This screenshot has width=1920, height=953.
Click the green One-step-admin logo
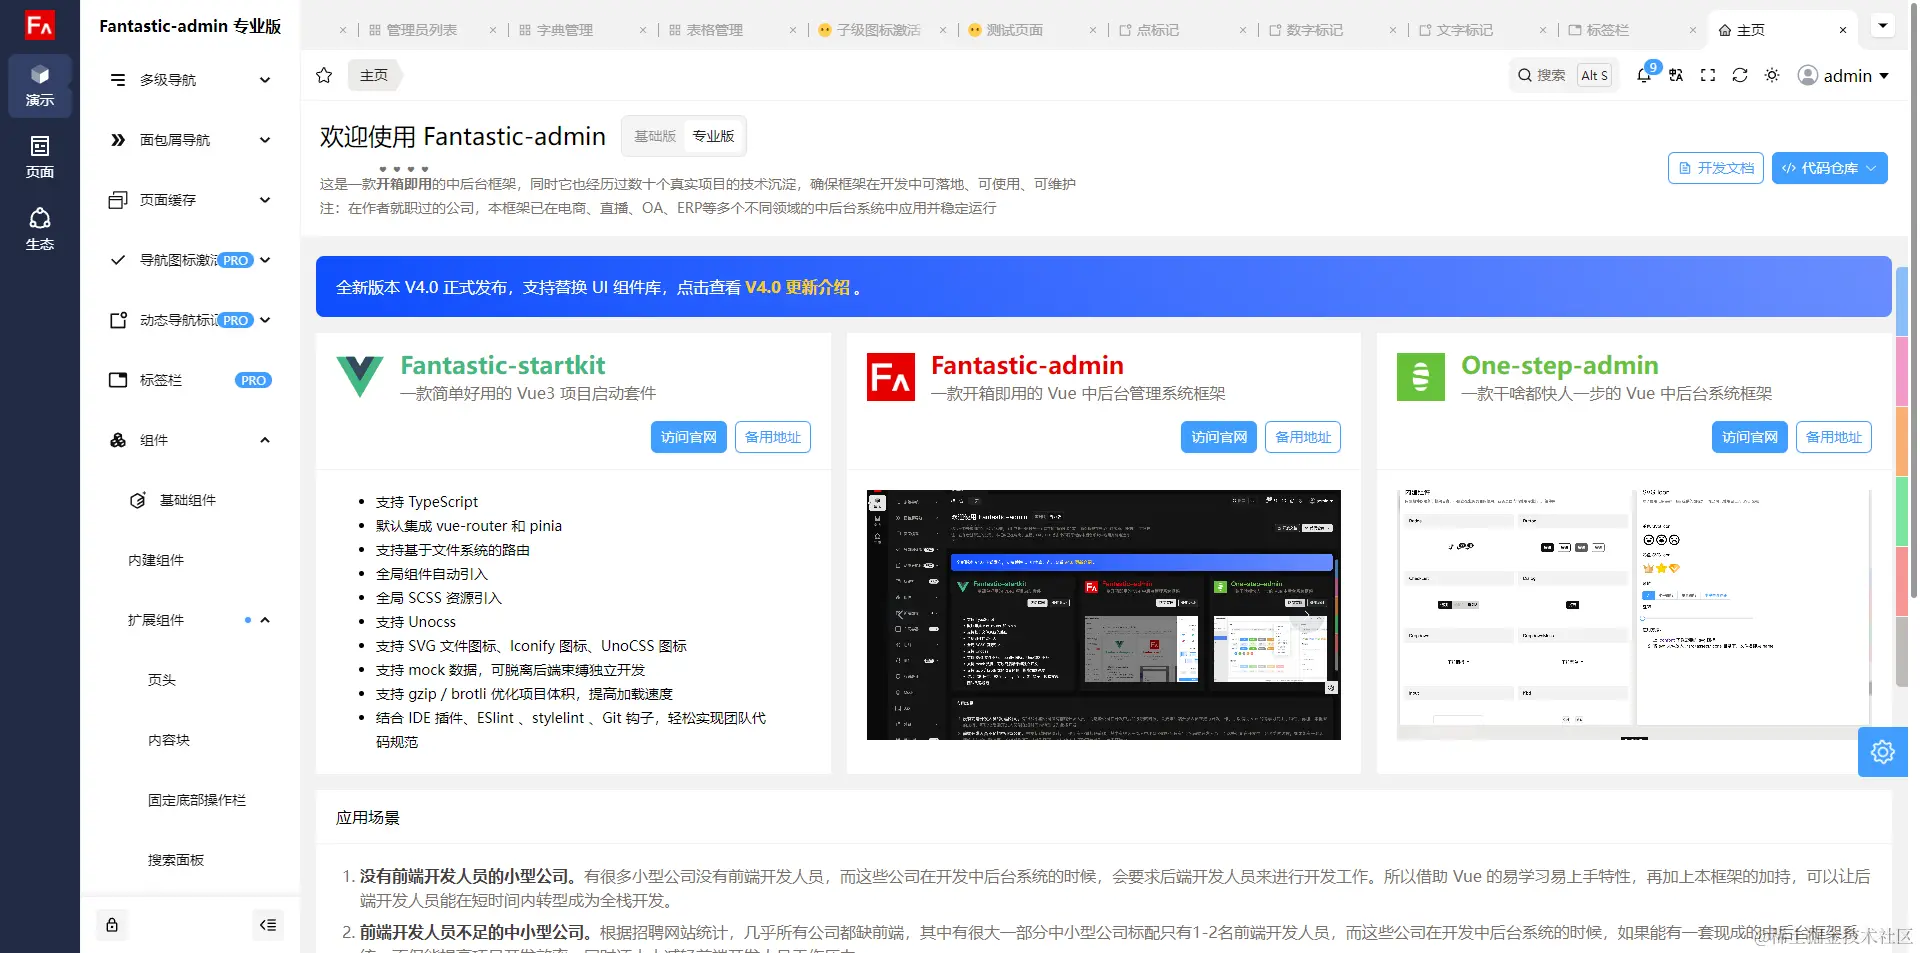(x=1421, y=377)
